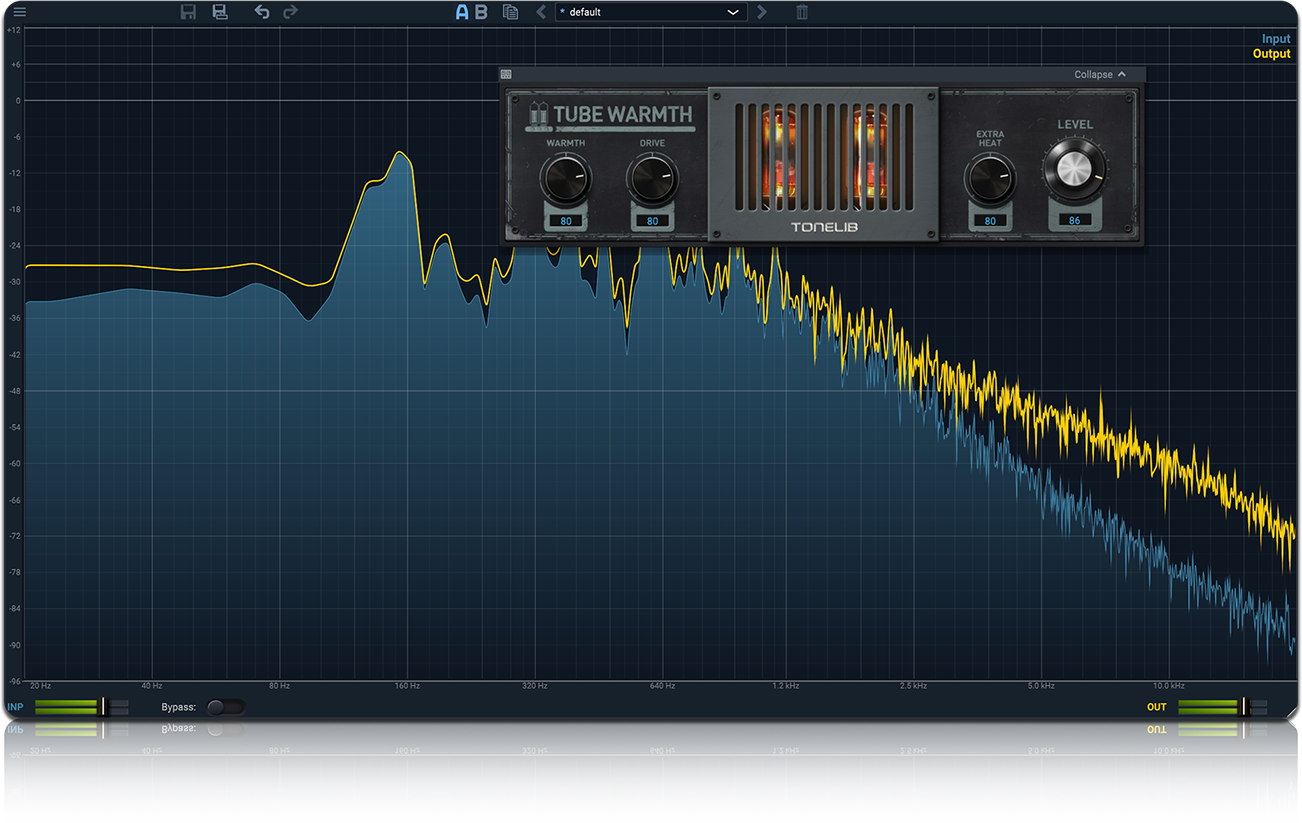This screenshot has width=1302, height=823.
Task: Switch to the B state
Action: click(x=481, y=12)
